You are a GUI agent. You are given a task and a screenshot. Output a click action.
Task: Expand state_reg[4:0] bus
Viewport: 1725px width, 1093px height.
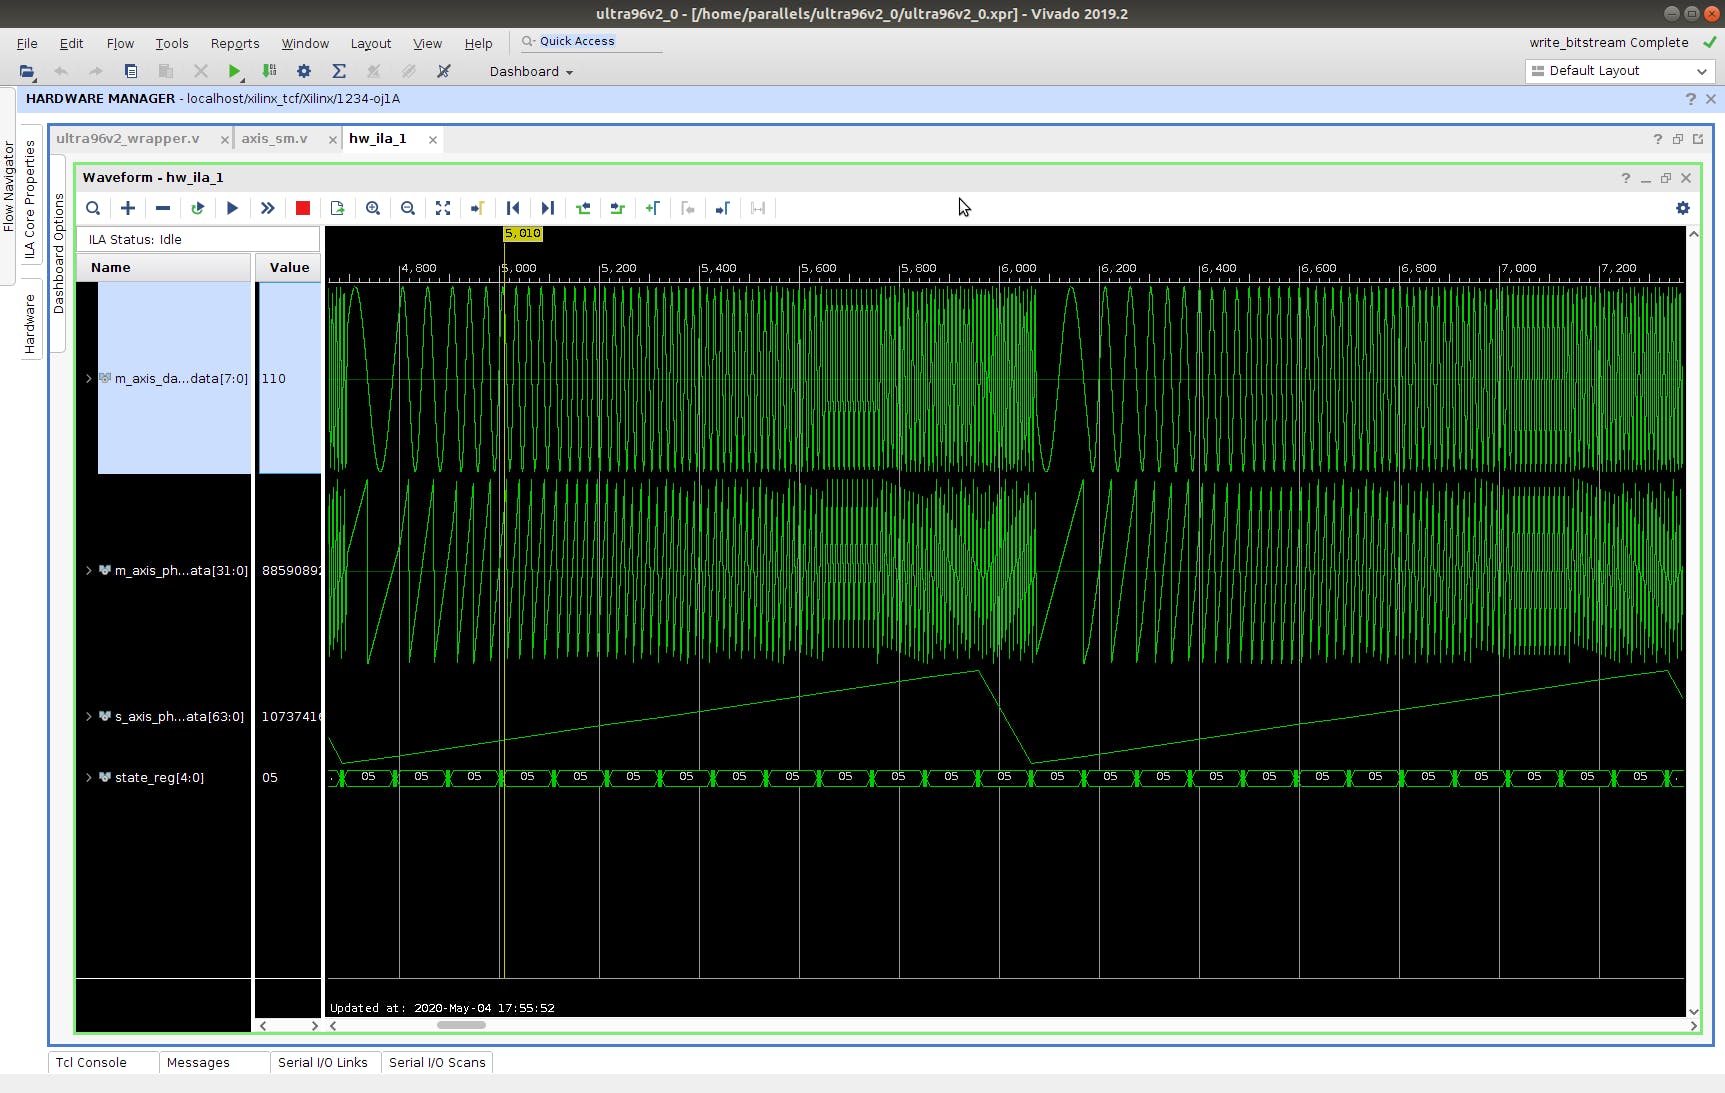click(x=89, y=777)
